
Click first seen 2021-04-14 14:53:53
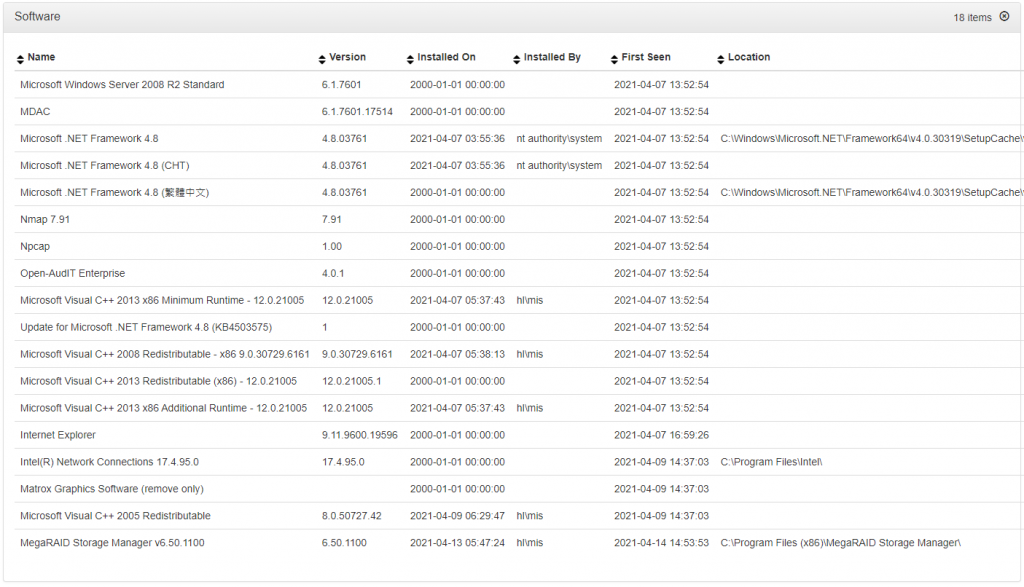click(x=661, y=543)
